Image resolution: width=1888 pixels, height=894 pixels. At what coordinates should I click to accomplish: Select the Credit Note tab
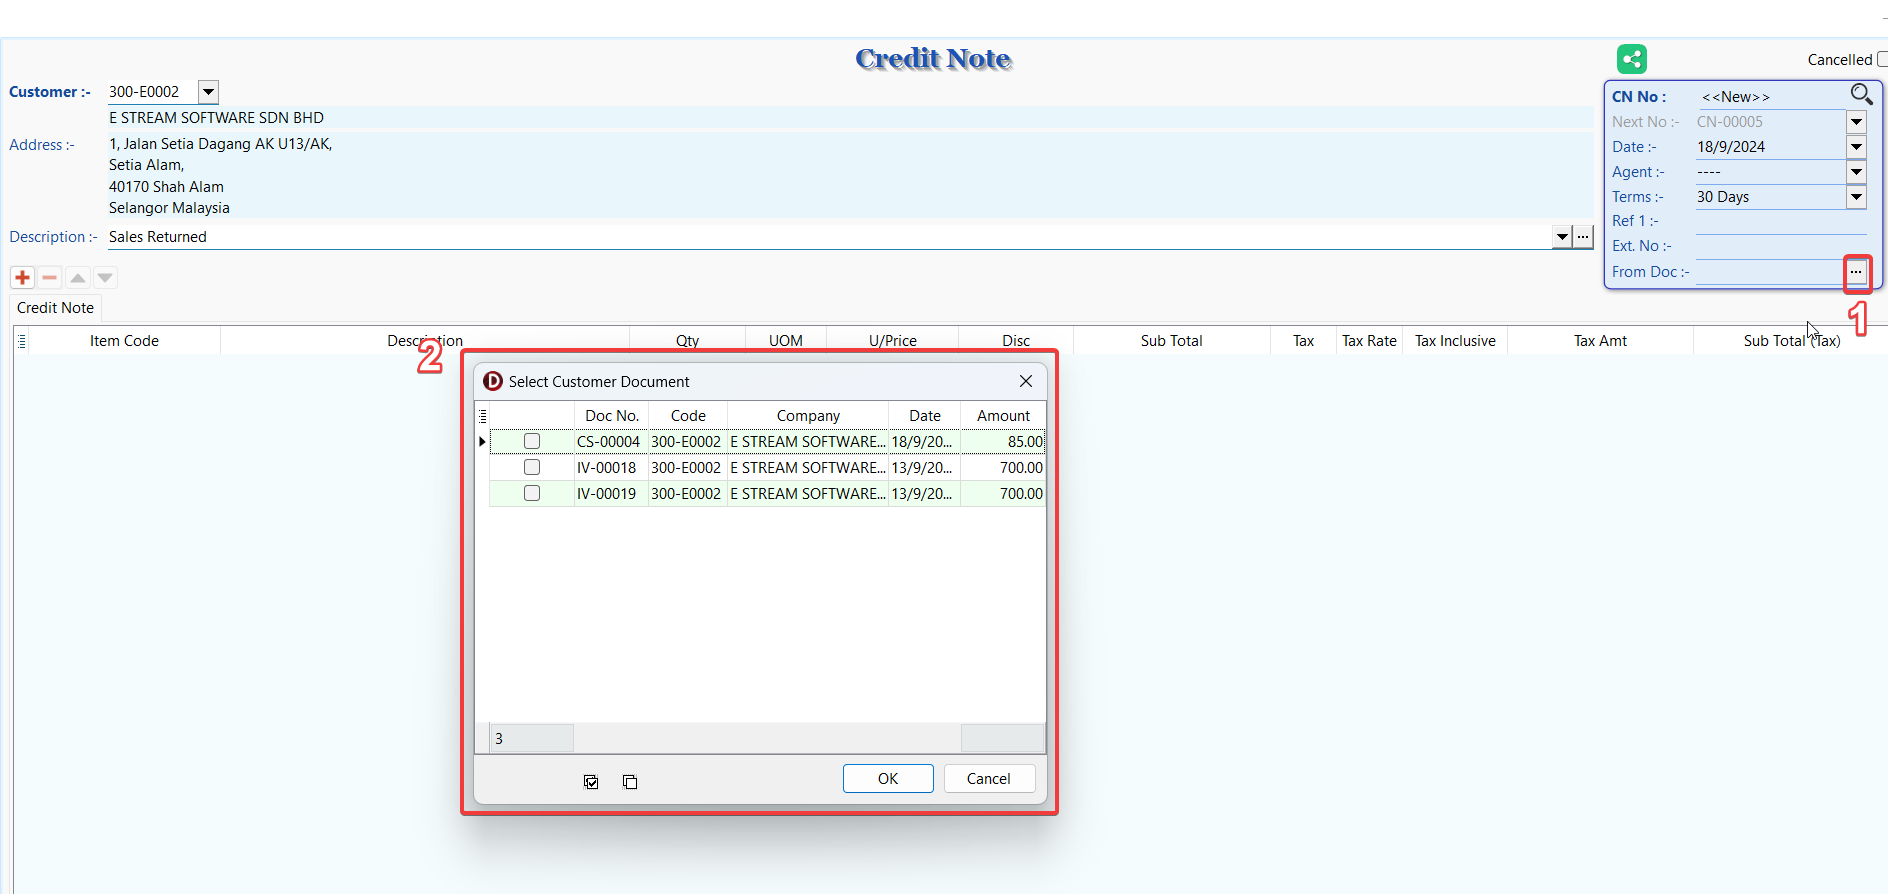point(55,308)
